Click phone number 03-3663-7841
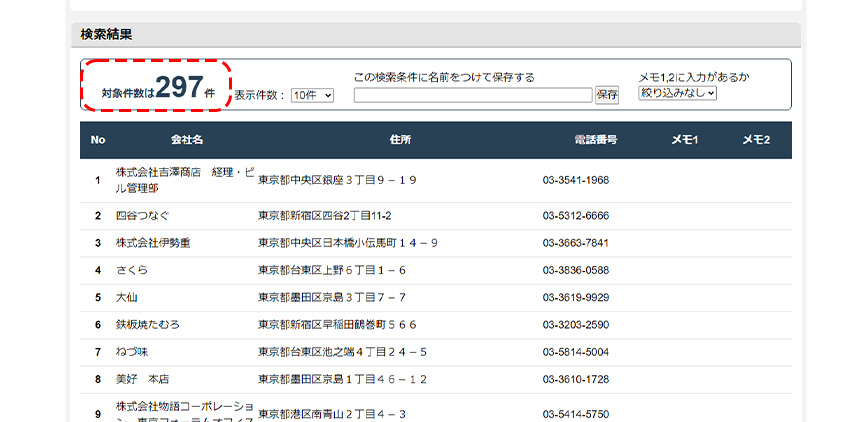The width and height of the screenshot is (853, 422). point(576,243)
